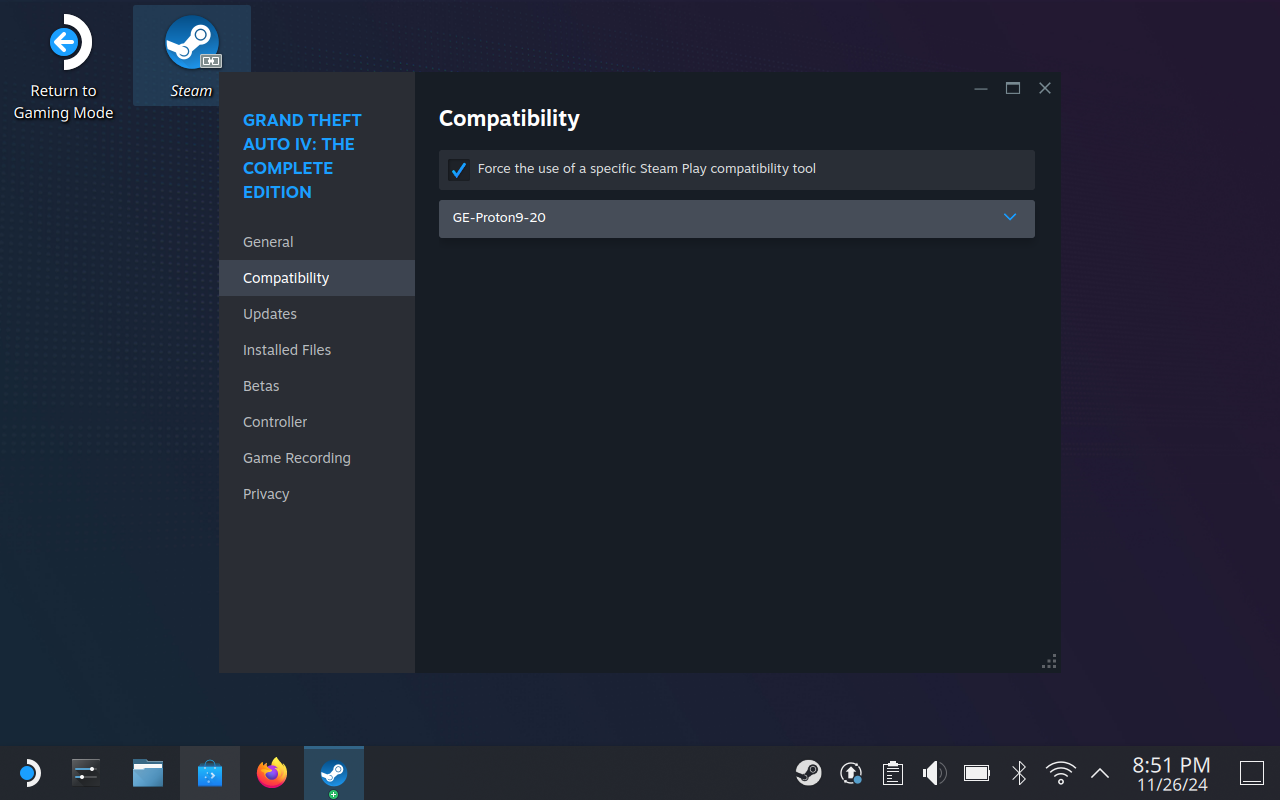
Task: Click the window resize grip
Action: [x=1049, y=661]
